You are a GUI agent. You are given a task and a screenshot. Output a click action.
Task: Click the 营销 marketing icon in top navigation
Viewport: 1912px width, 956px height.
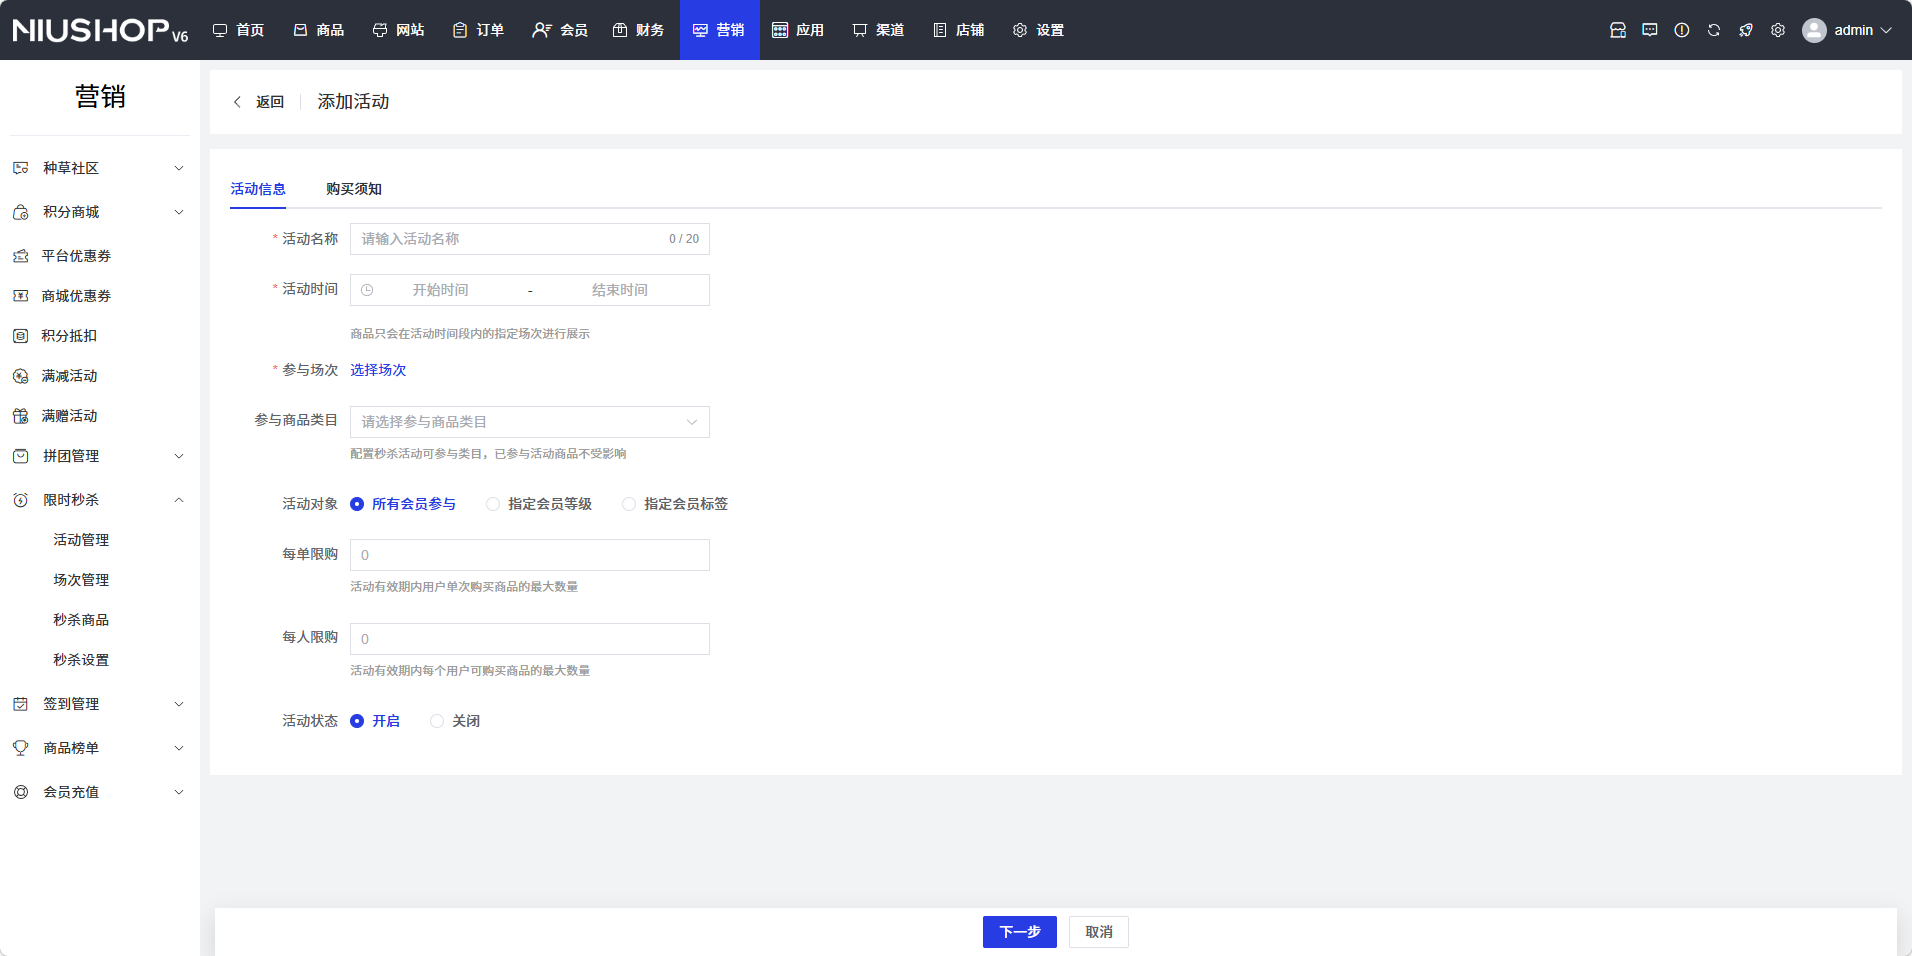700,30
